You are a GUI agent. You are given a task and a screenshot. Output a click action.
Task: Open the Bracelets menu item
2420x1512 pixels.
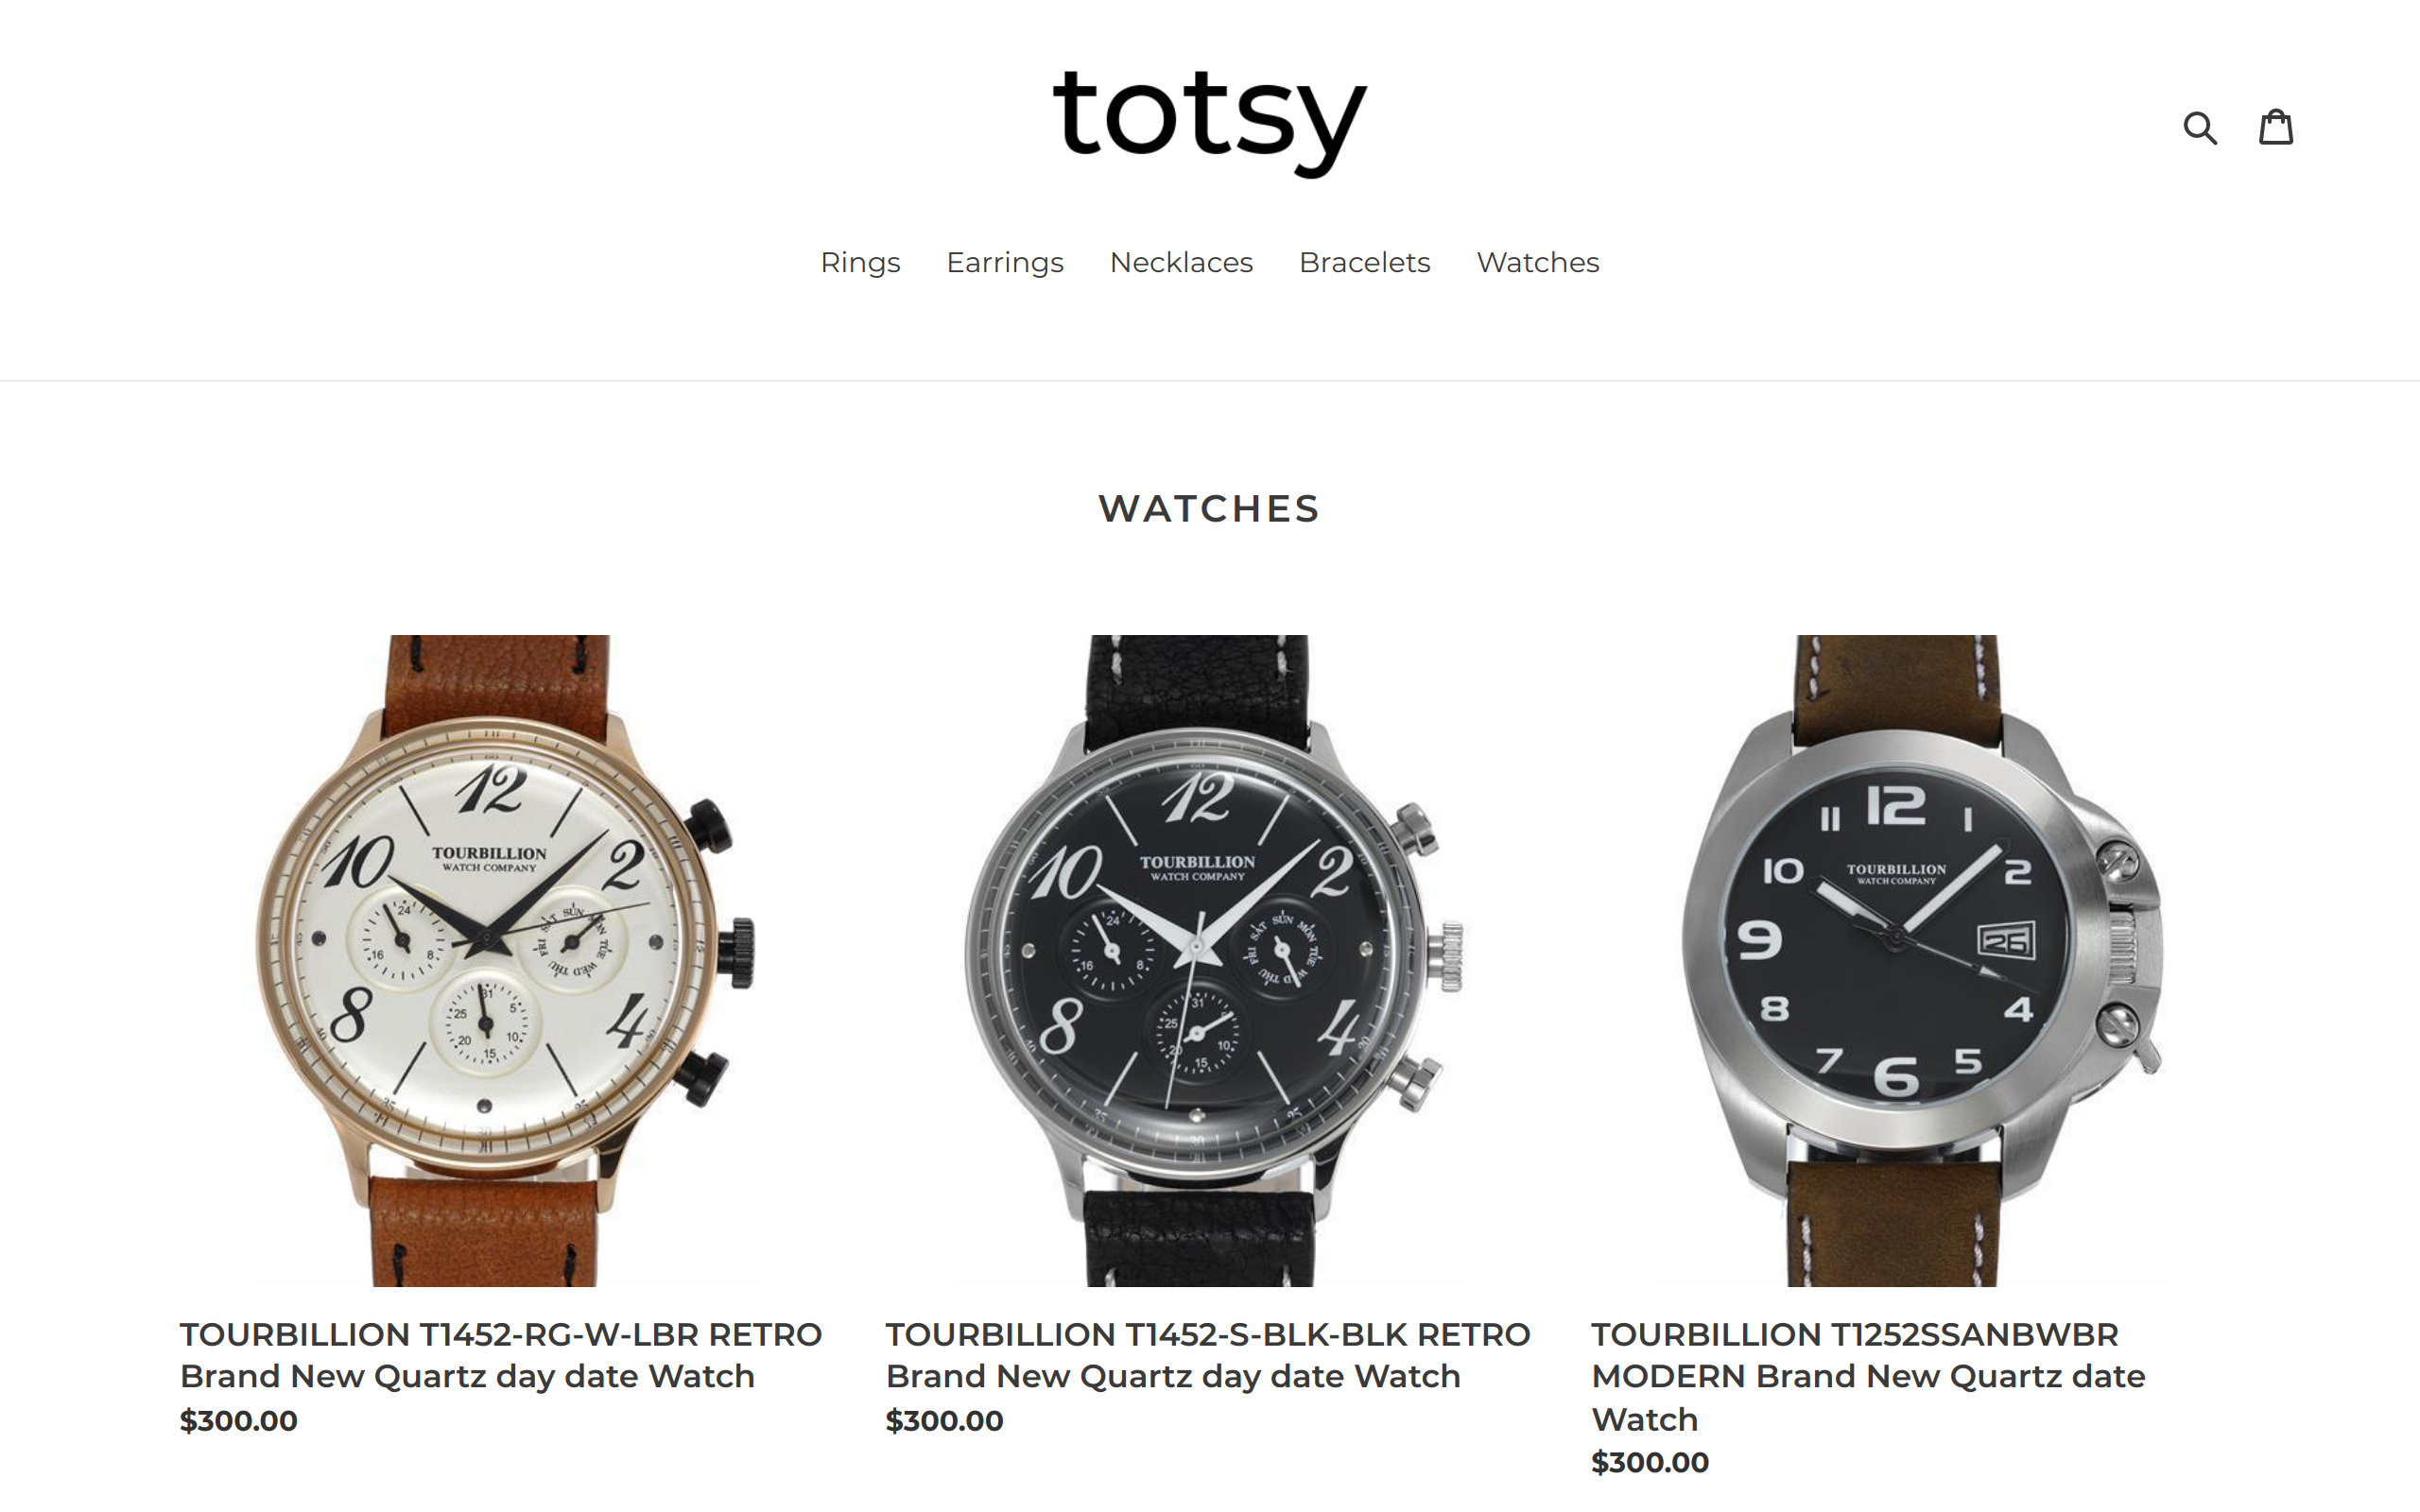(1364, 262)
